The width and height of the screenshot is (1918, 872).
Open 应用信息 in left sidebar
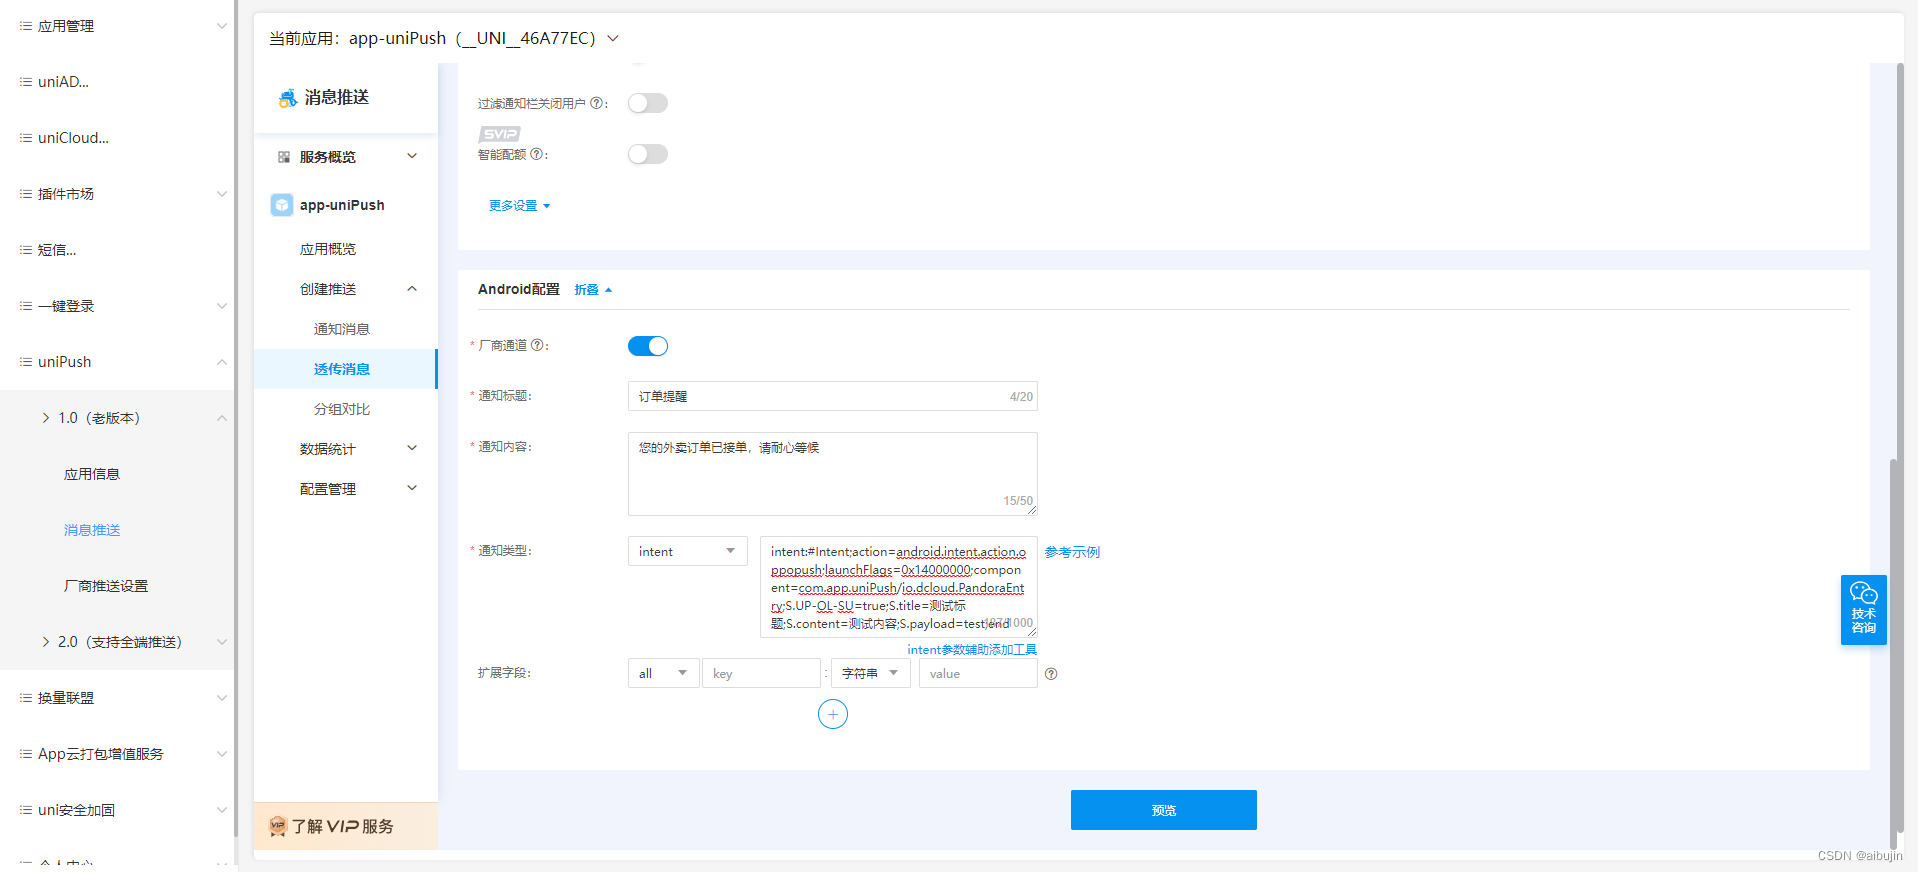(x=92, y=474)
